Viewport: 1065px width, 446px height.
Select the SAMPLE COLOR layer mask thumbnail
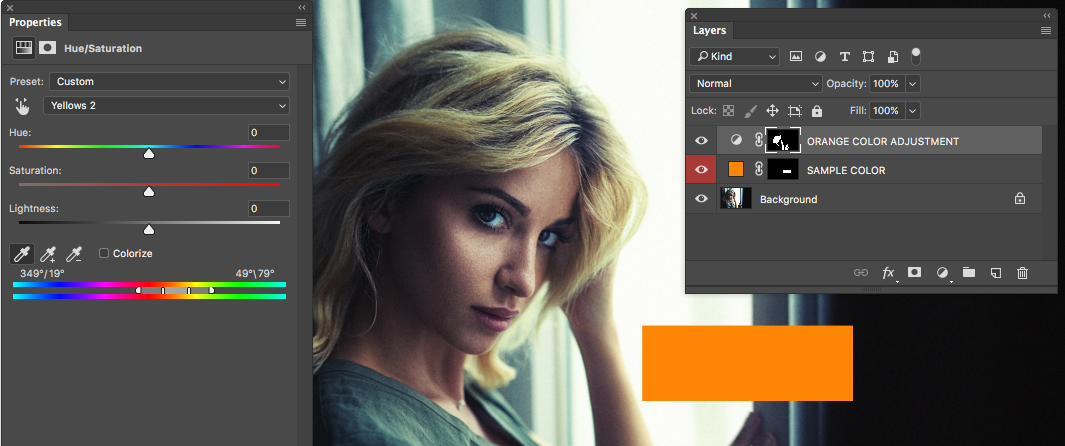pyautogui.click(x=783, y=170)
